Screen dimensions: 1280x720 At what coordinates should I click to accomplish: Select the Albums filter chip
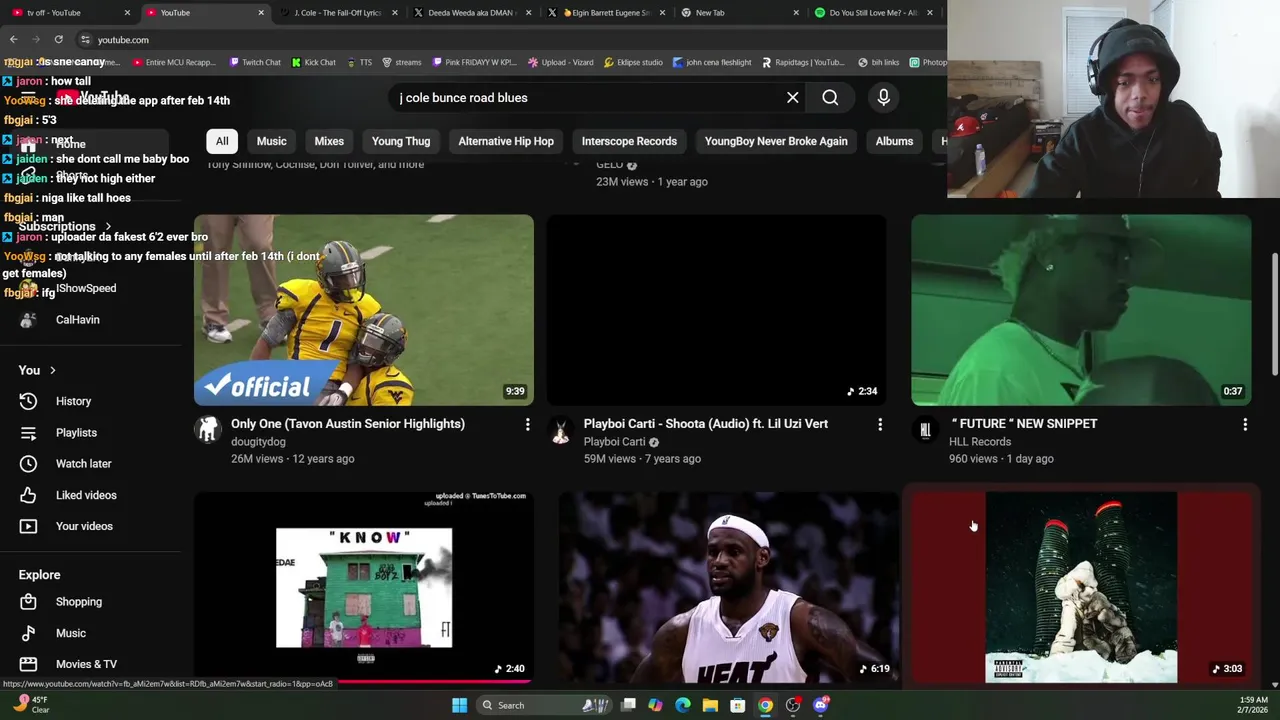click(x=894, y=141)
